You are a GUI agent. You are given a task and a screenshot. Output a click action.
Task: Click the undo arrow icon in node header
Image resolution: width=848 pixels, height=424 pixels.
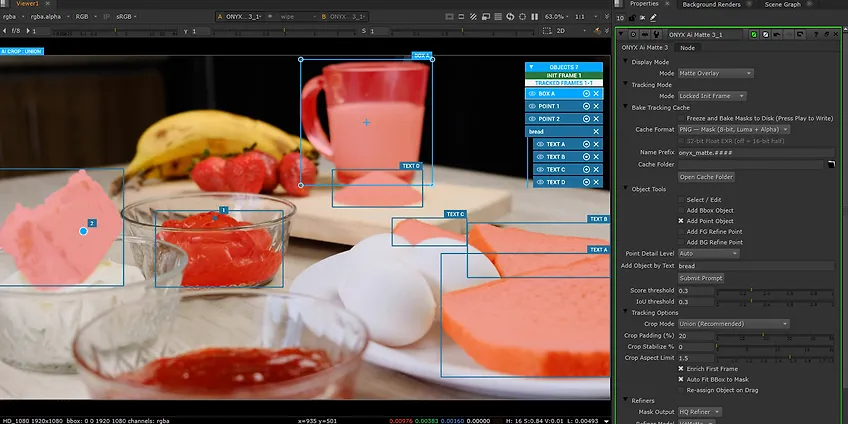(777, 35)
